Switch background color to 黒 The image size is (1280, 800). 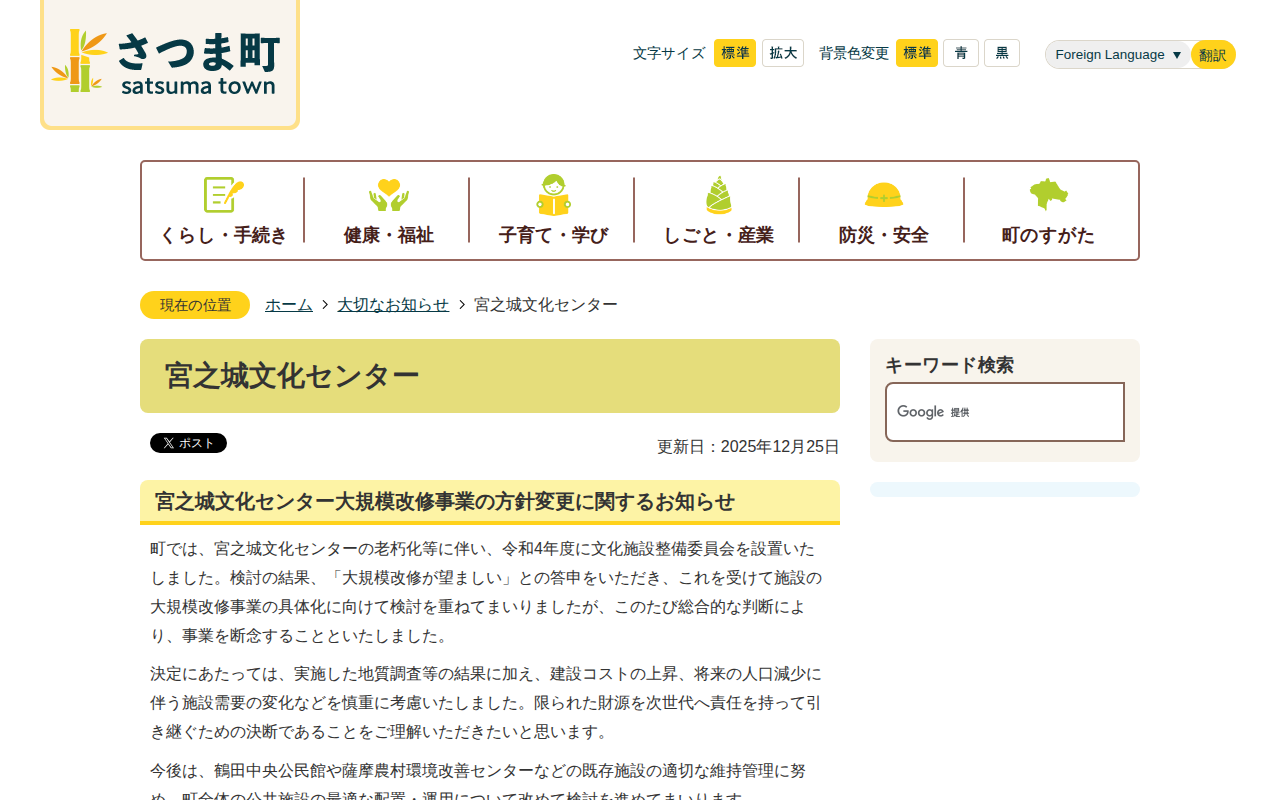click(x=1002, y=53)
